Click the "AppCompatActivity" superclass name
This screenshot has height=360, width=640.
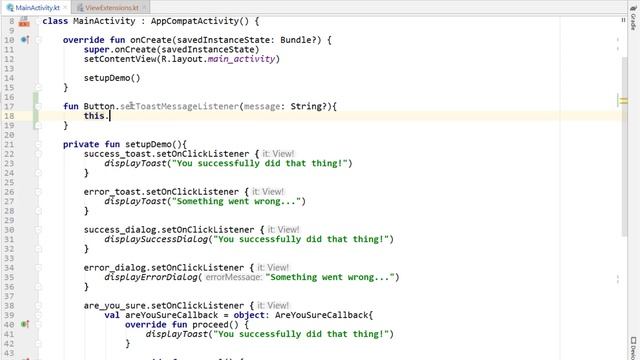[x=194, y=21]
